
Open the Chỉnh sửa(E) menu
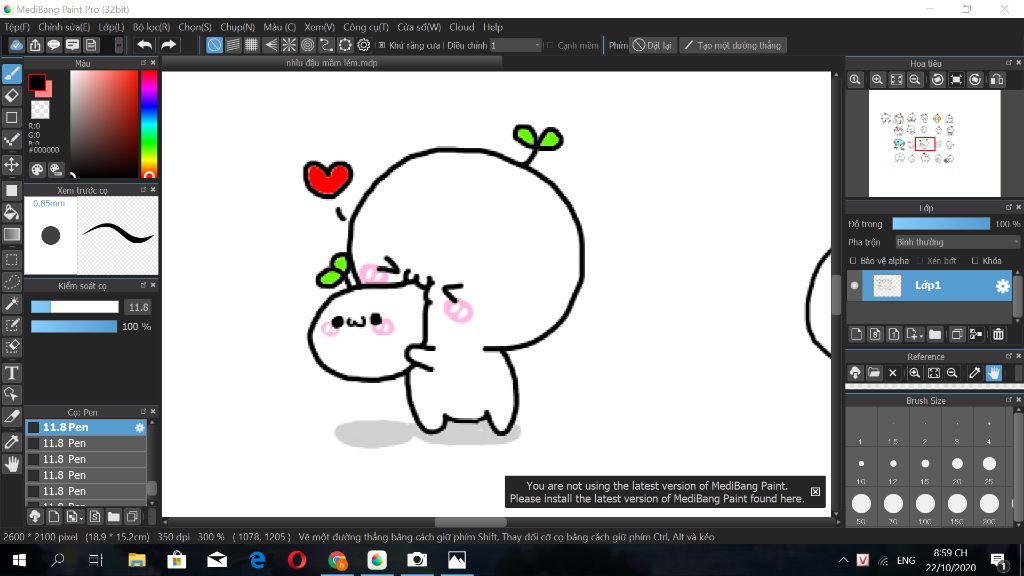(64, 27)
